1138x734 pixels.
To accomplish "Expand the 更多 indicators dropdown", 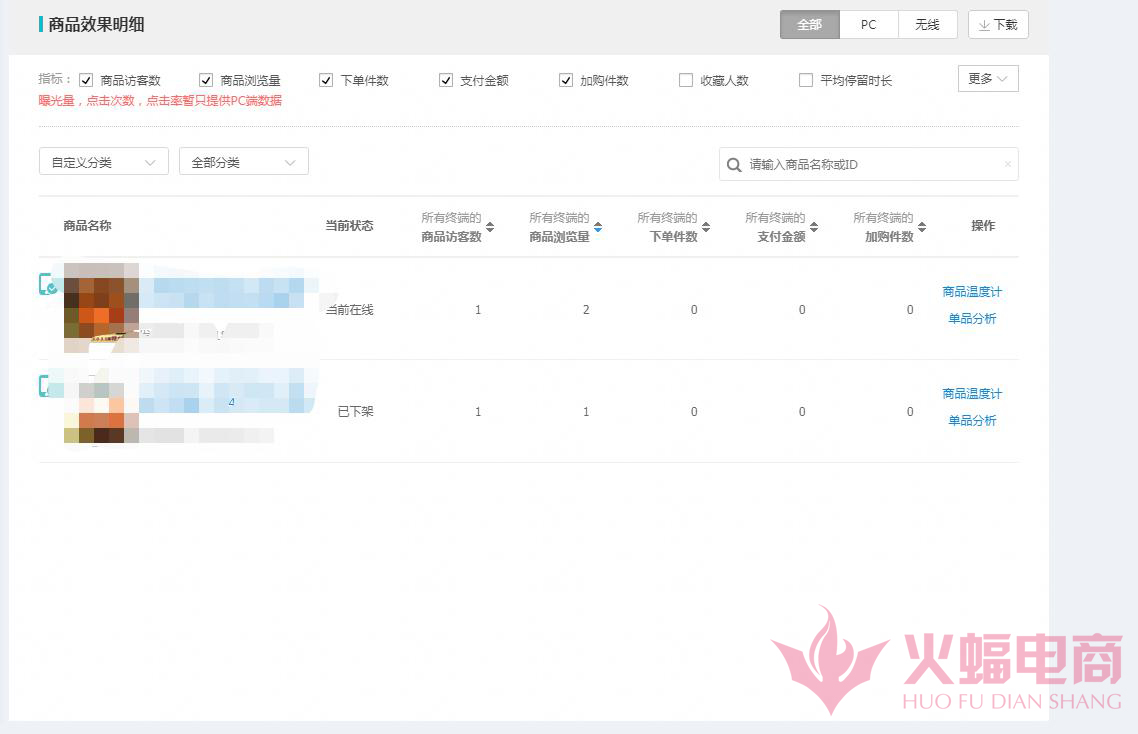I will (x=987, y=79).
